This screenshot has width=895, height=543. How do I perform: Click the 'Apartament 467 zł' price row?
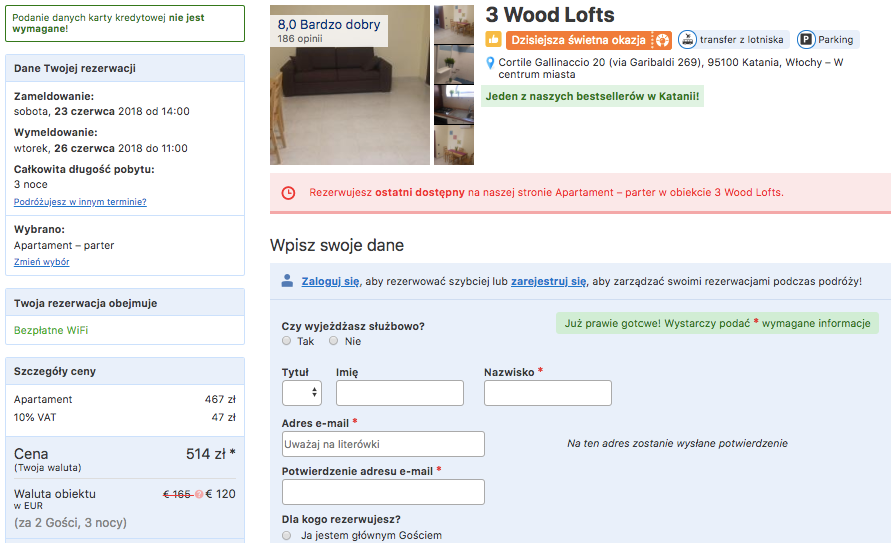point(125,399)
